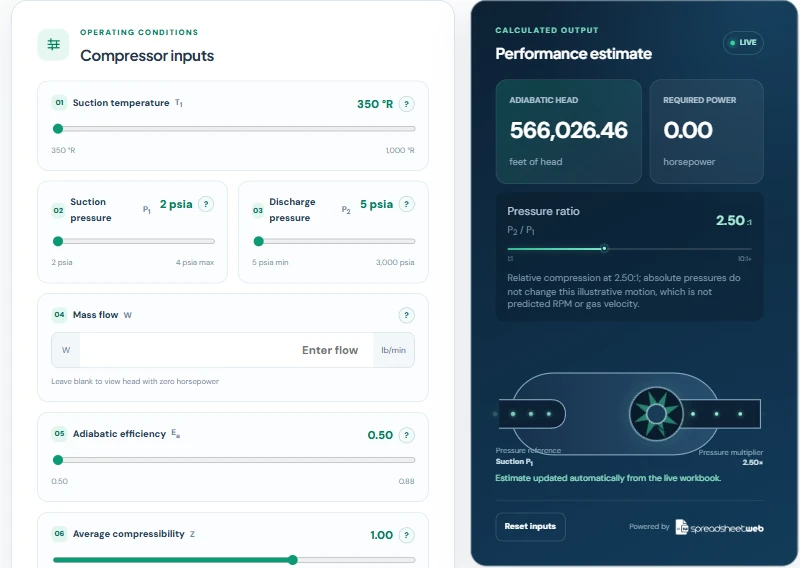Click the LIVE status badge
This screenshot has width=800, height=568.
[743, 43]
